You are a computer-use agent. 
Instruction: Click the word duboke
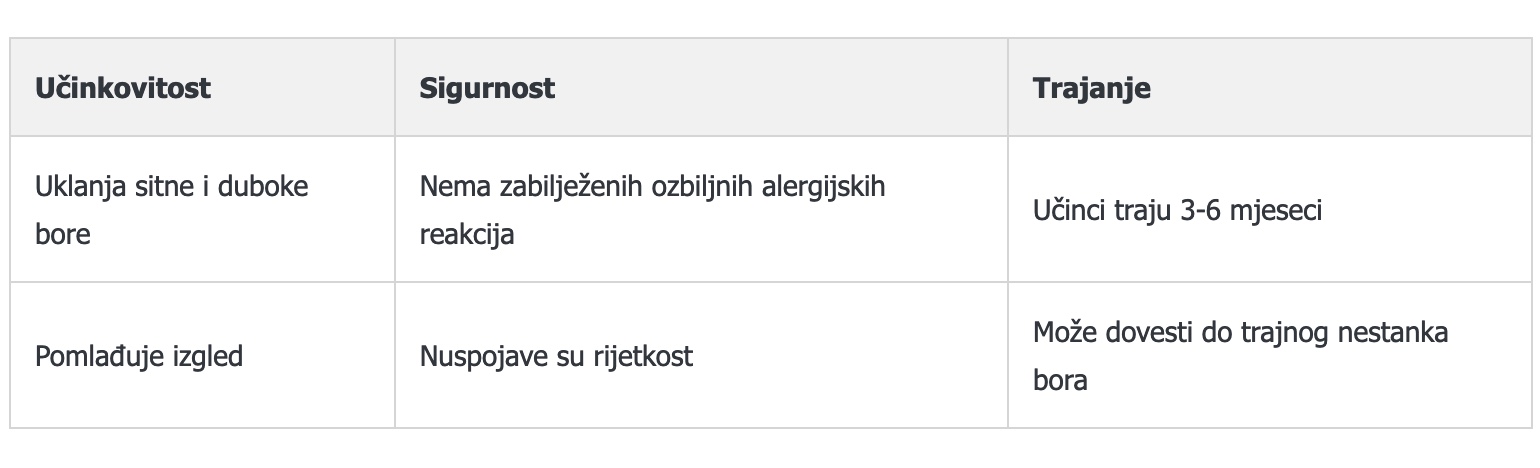click(265, 187)
